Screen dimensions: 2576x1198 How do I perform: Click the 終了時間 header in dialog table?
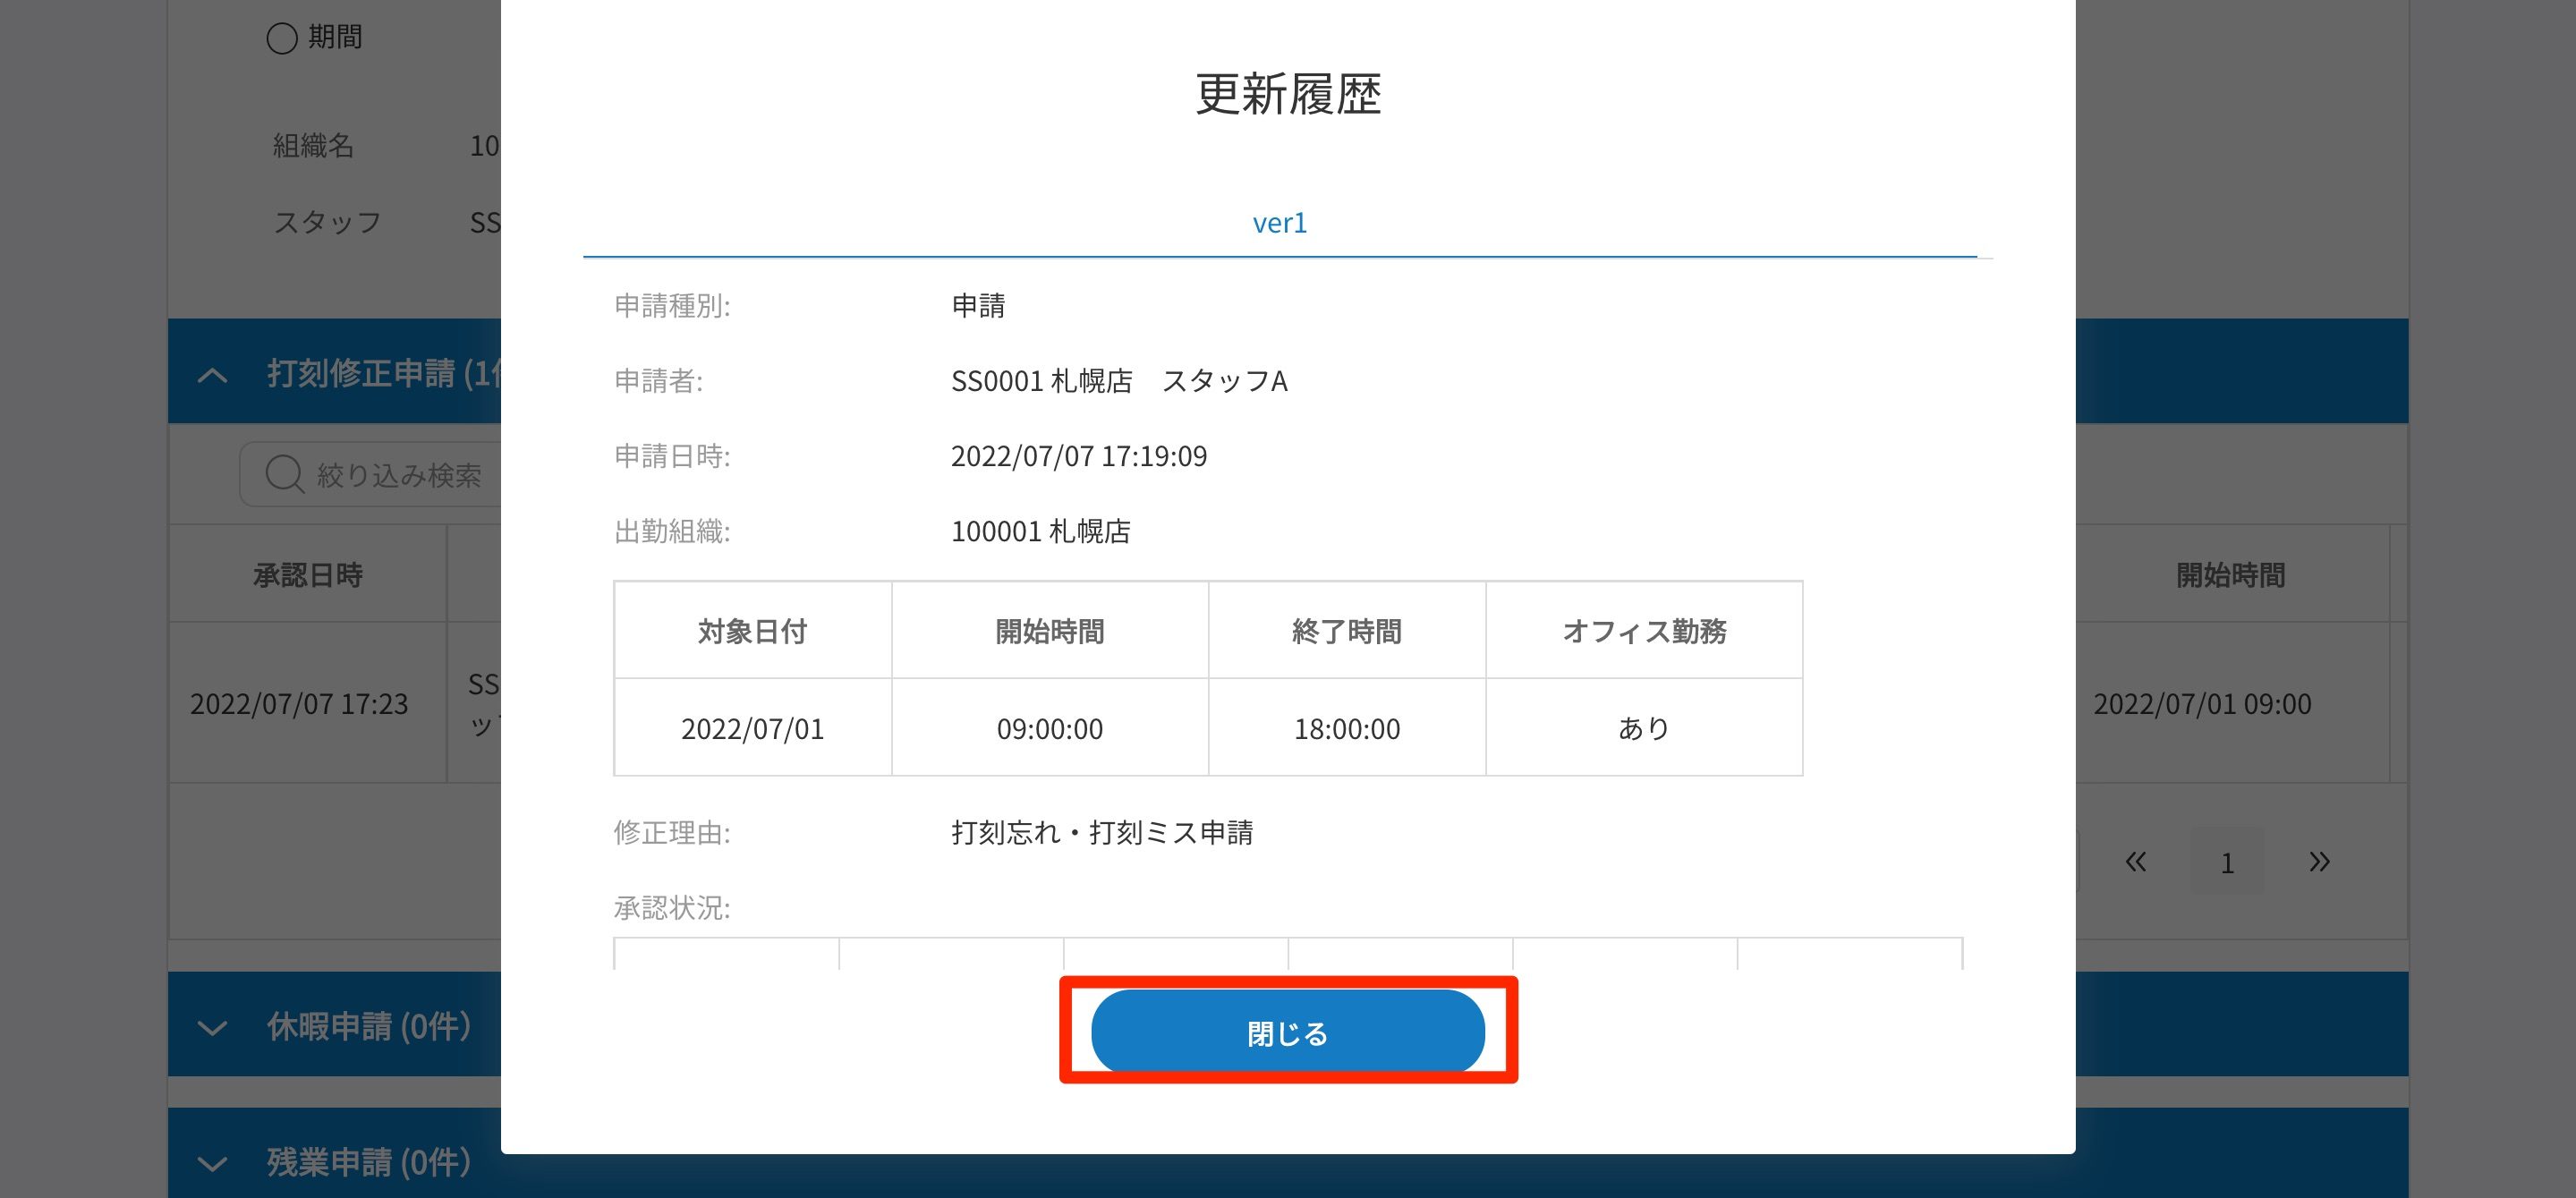point(1346,631)
